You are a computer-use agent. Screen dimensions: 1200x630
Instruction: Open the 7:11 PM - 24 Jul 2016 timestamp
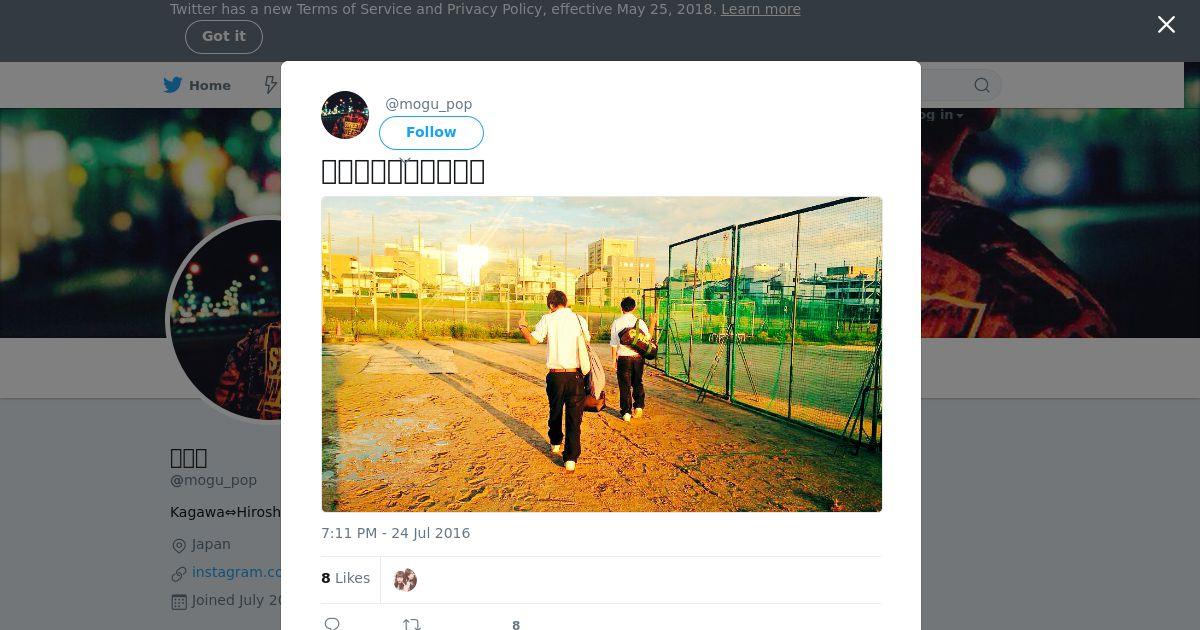coord(396,533)
